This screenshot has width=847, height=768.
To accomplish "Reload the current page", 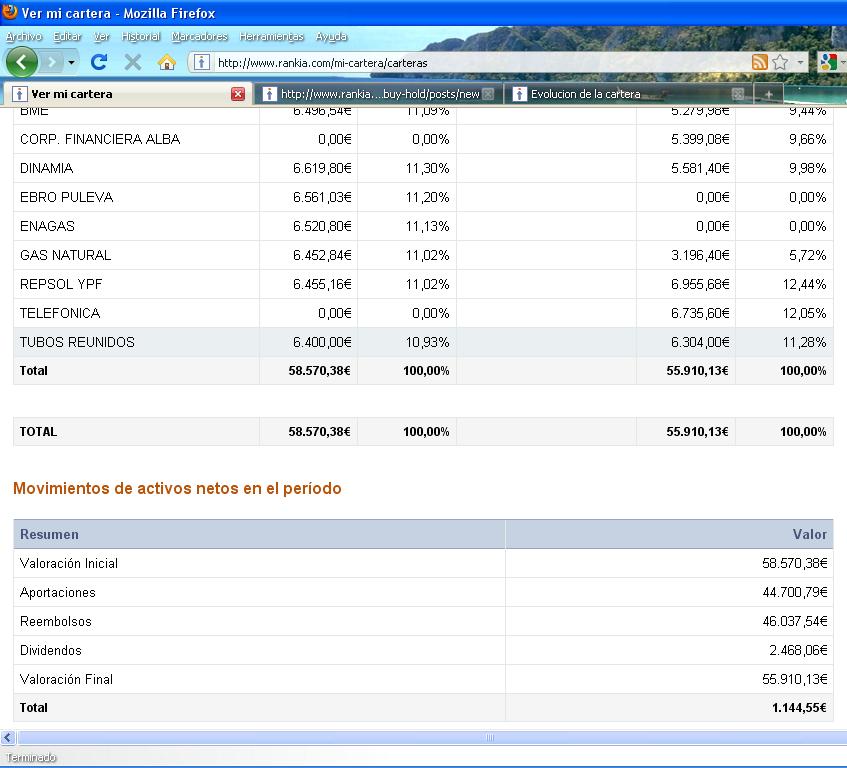I will coord(98,62).
